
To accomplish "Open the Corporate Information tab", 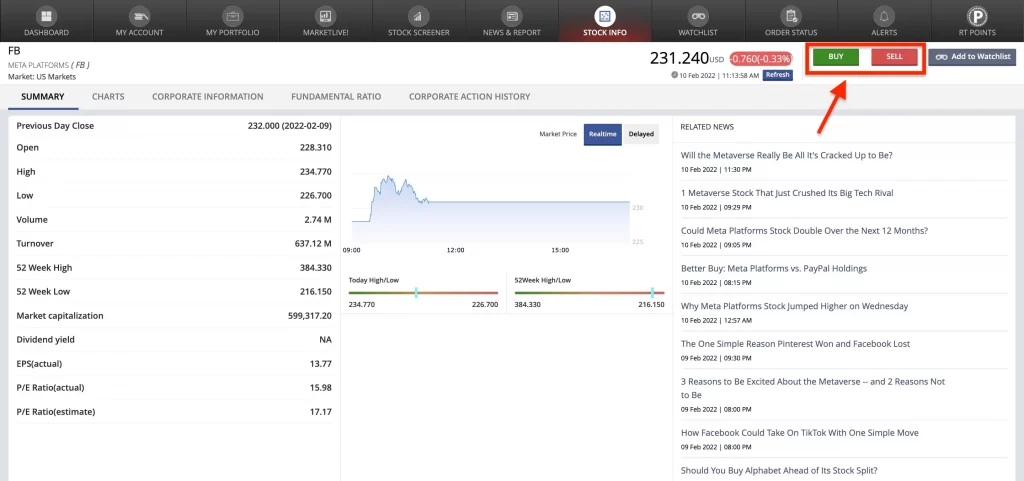I will point(208,97).
